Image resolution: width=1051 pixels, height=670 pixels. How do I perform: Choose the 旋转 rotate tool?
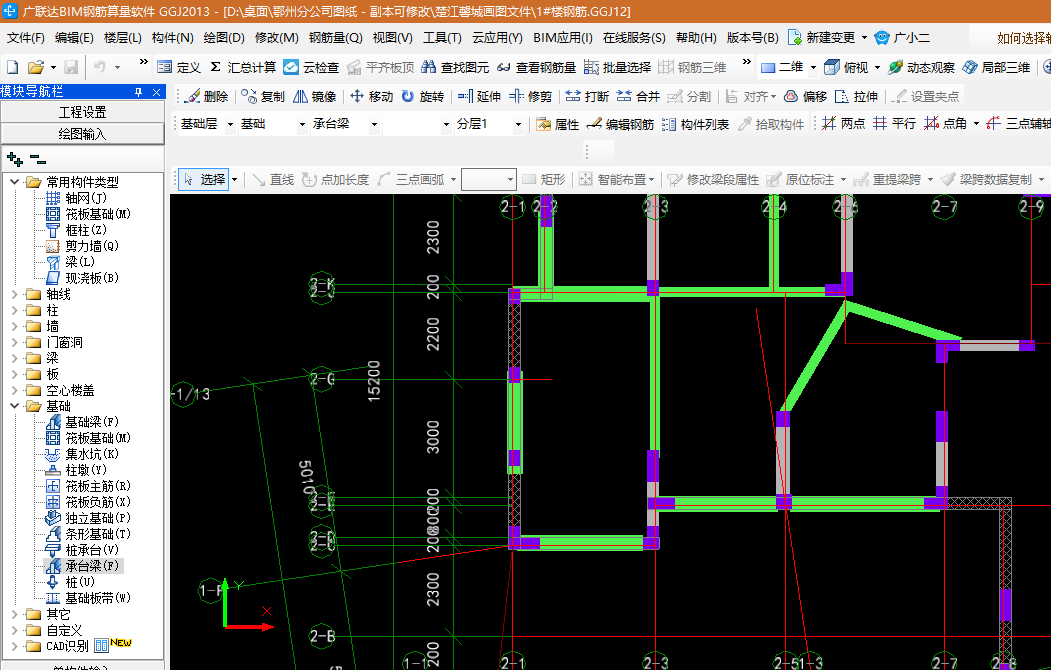pyautogui.click(x=422, y=96)
